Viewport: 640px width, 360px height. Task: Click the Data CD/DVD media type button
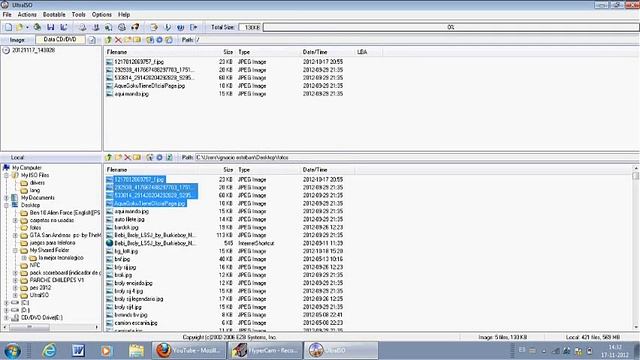coord(60,40)
